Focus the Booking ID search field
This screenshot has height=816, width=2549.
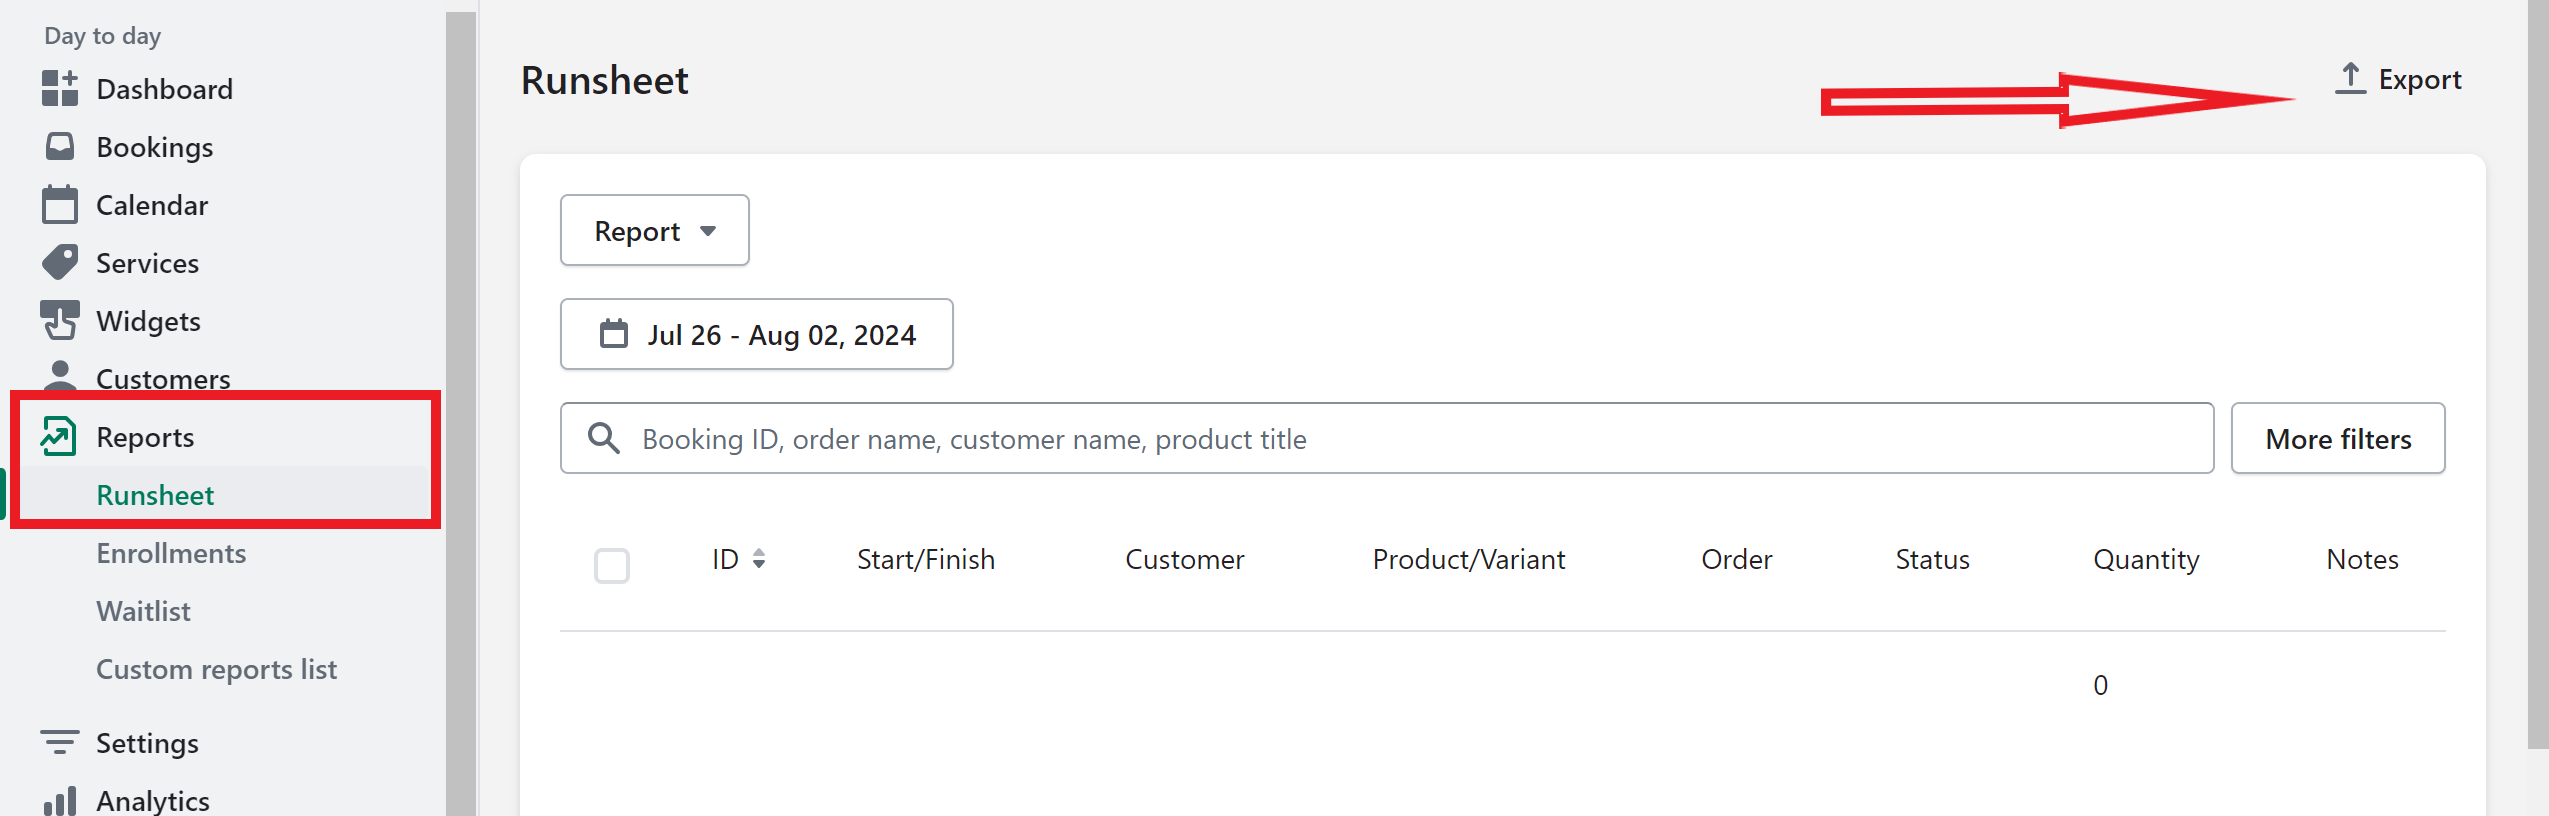[x=1387, y=438]
